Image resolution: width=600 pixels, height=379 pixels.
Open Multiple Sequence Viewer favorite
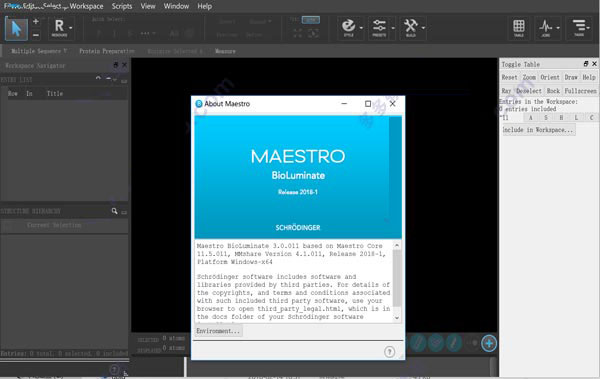pyautogui.click(x=39, y=51)
